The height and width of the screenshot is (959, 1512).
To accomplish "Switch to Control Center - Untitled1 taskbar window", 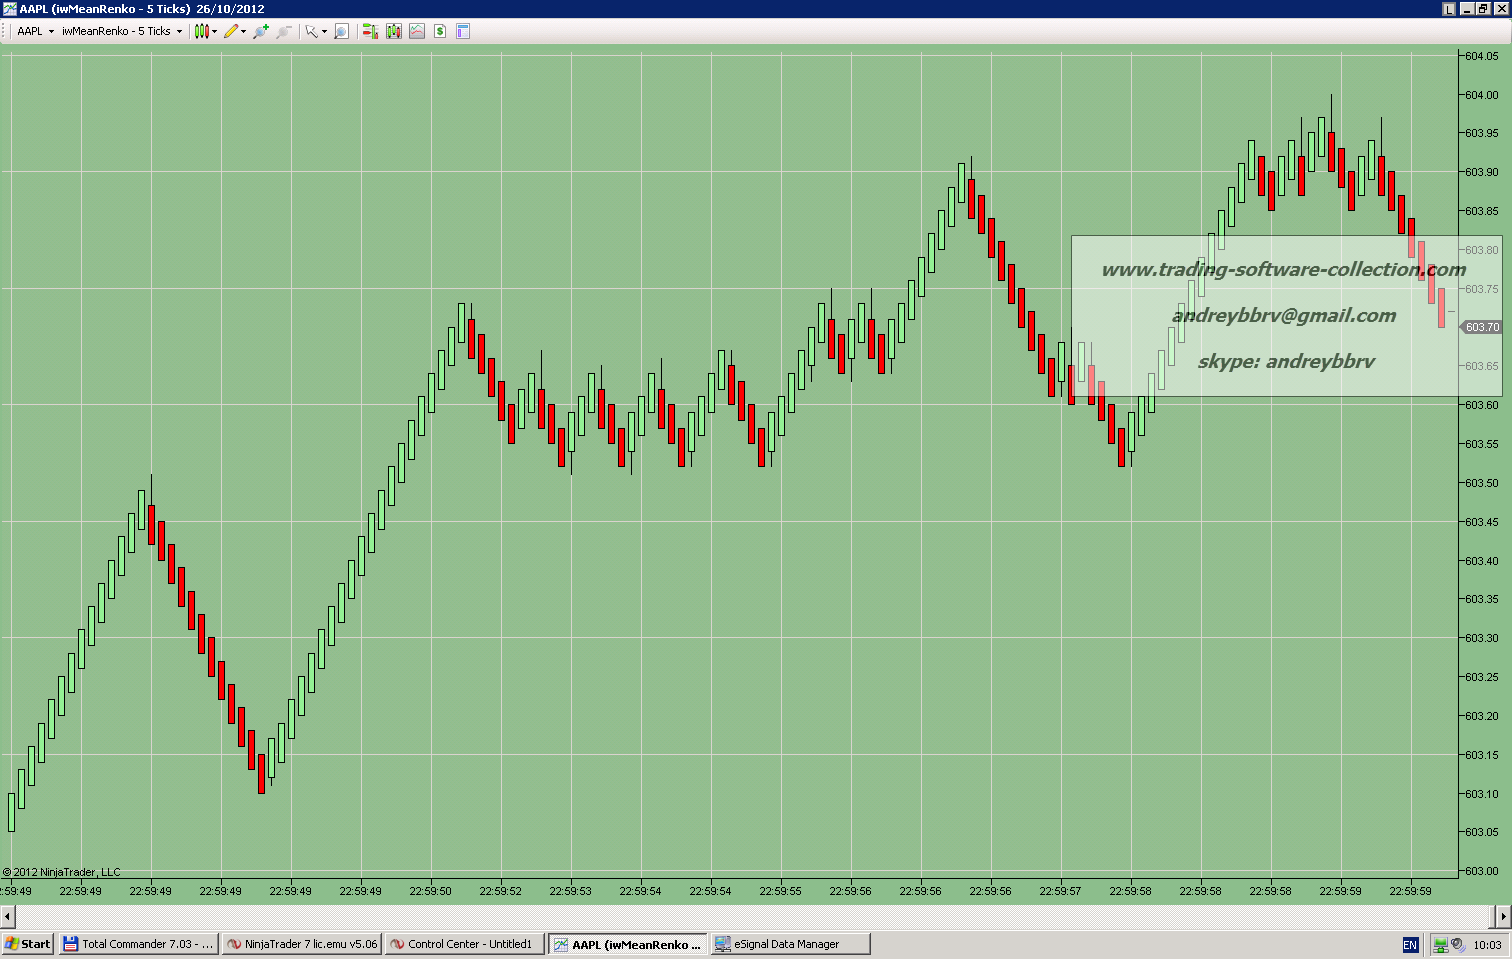I will [465, 944].
